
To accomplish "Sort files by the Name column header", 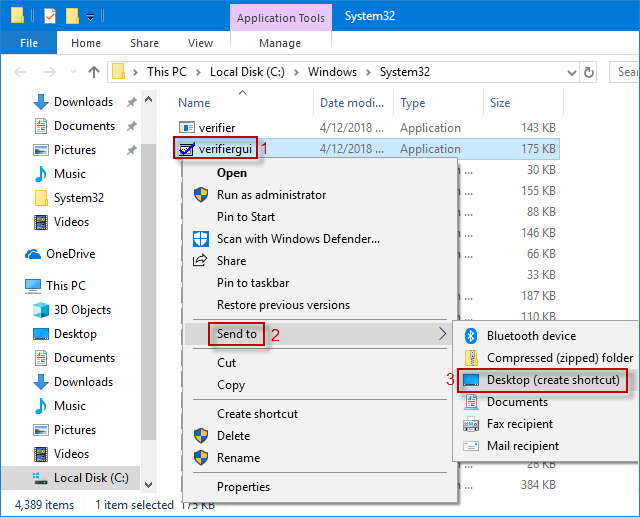I will tap(242, 103).
